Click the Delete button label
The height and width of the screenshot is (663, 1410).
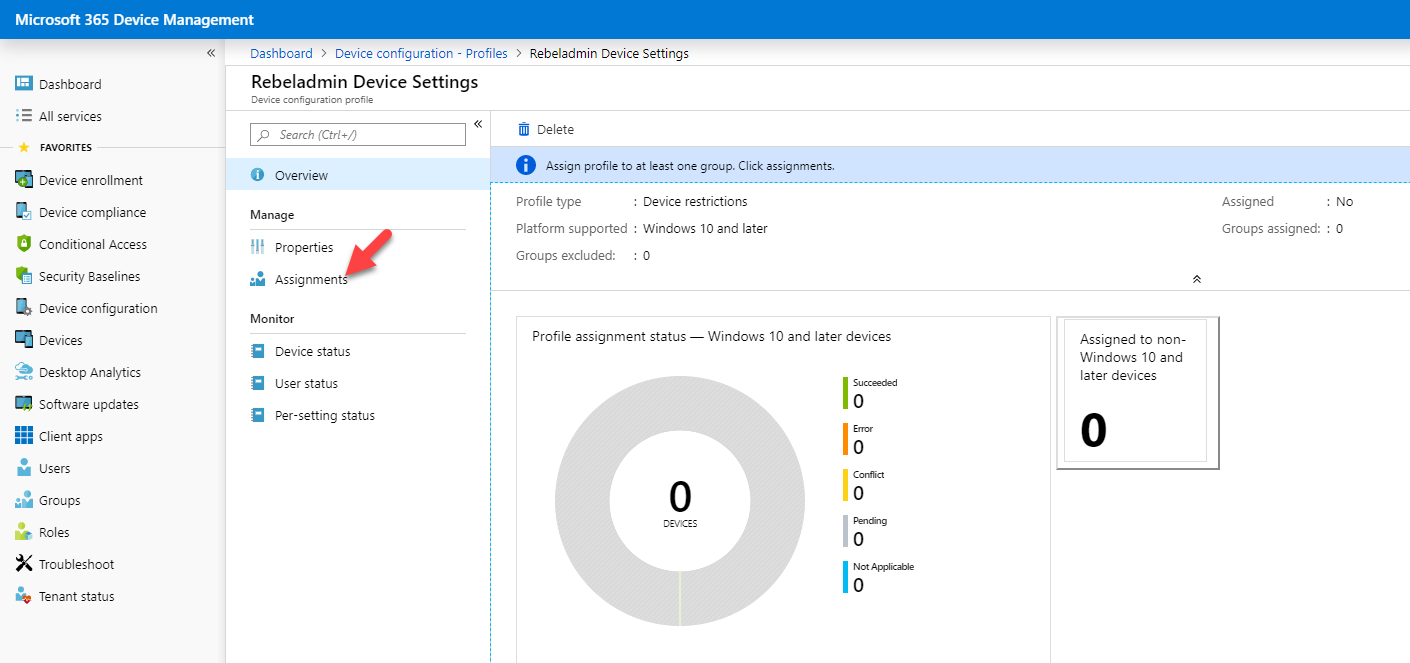tap(555, 129)
